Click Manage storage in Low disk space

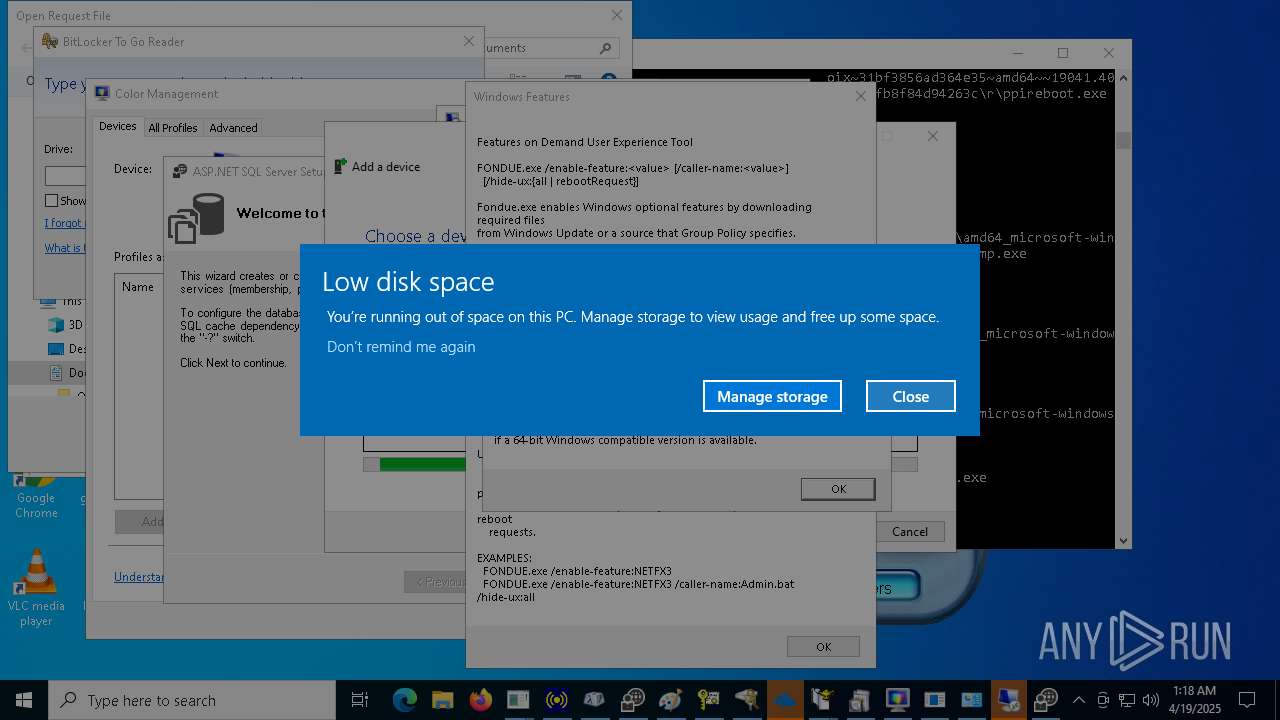tap(772, 396)
